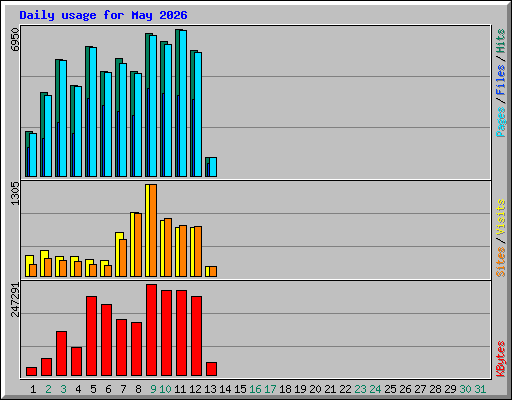This screenshot has height=400, width=512.
Task: Click day label '21' on the x-axis
Action: [x=330, y=389]
